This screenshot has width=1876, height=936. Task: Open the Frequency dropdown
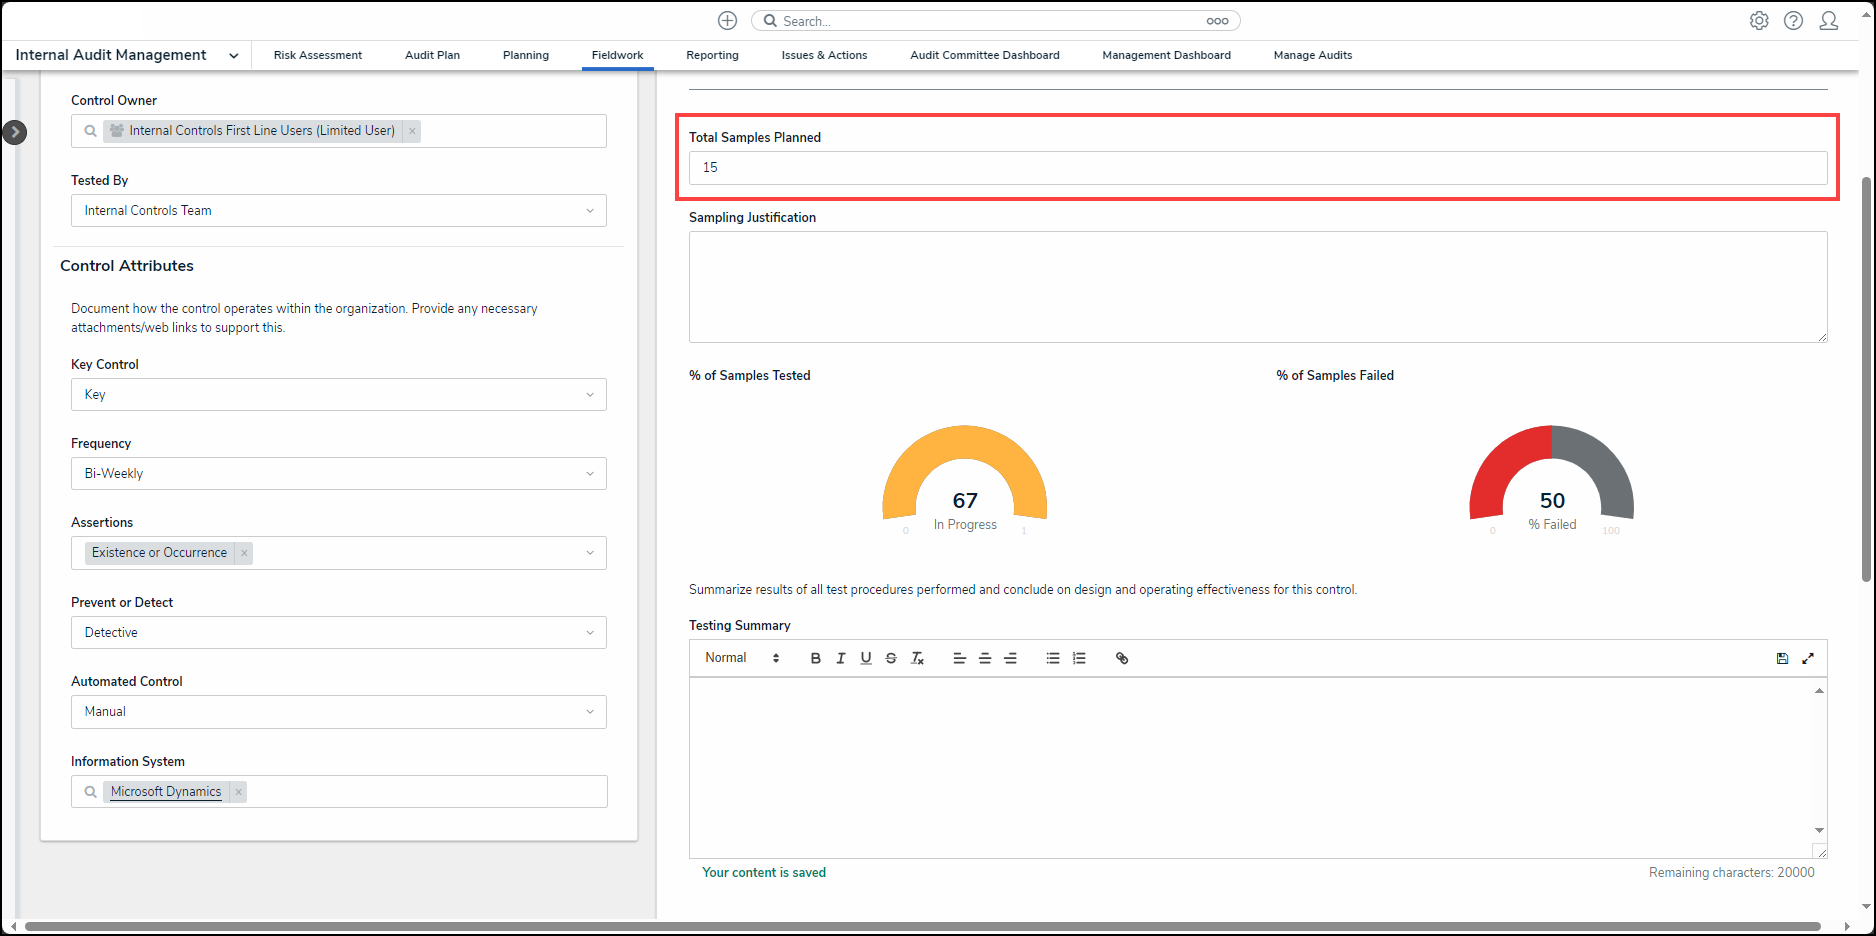coord(338,474)
